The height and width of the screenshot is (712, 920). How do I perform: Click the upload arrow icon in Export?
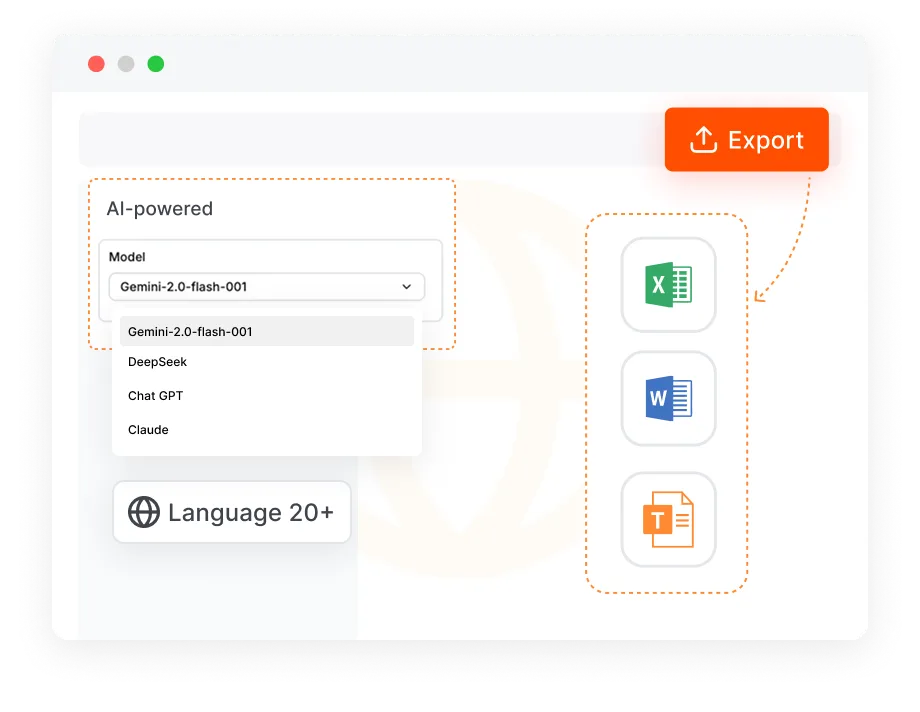[x=703, y=140]
